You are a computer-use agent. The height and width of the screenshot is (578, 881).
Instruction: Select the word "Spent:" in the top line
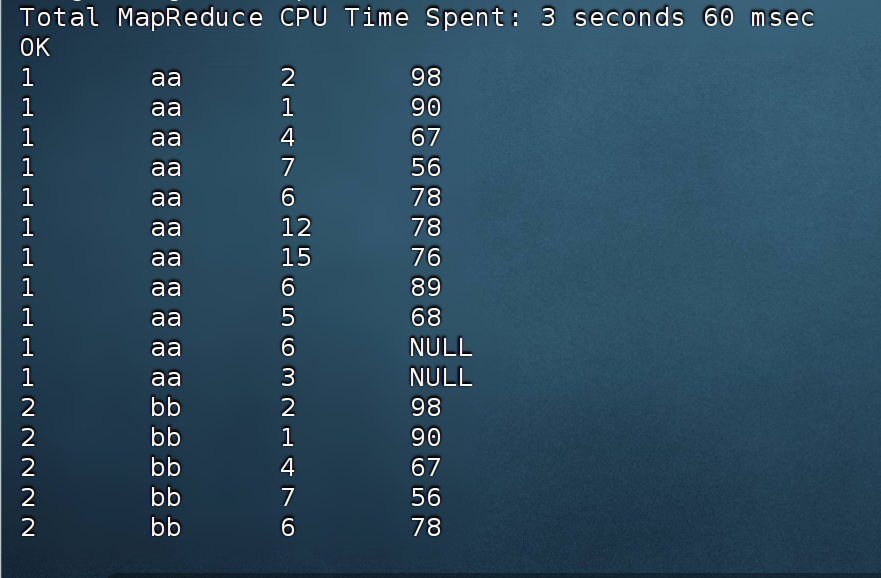473,18
